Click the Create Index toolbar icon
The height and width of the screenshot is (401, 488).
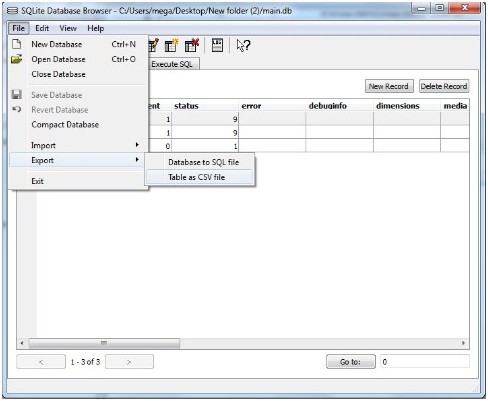click(x=172, y=46)
